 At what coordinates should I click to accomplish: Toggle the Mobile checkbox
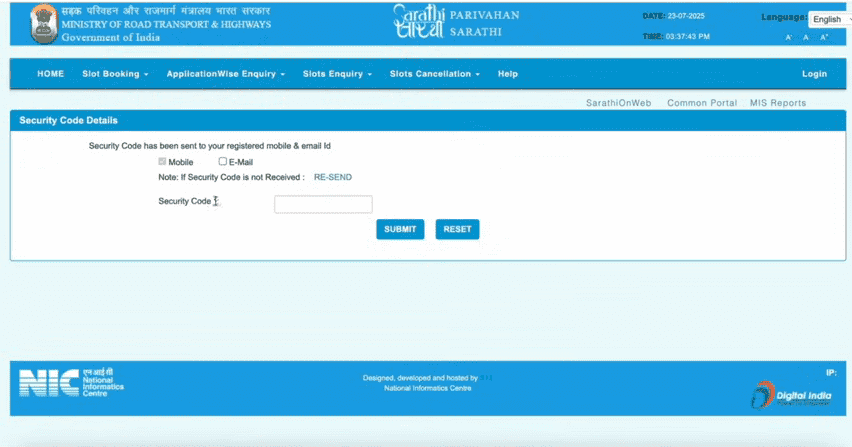point(163,162)
